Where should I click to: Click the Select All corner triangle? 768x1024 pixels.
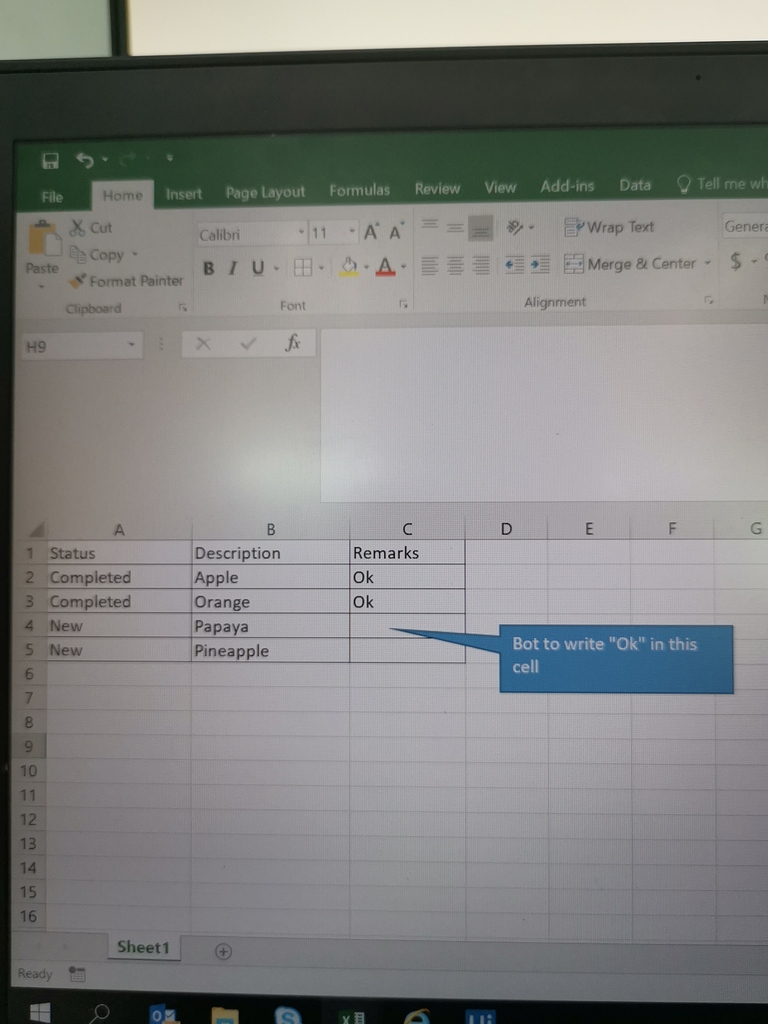tap(37, 529)
